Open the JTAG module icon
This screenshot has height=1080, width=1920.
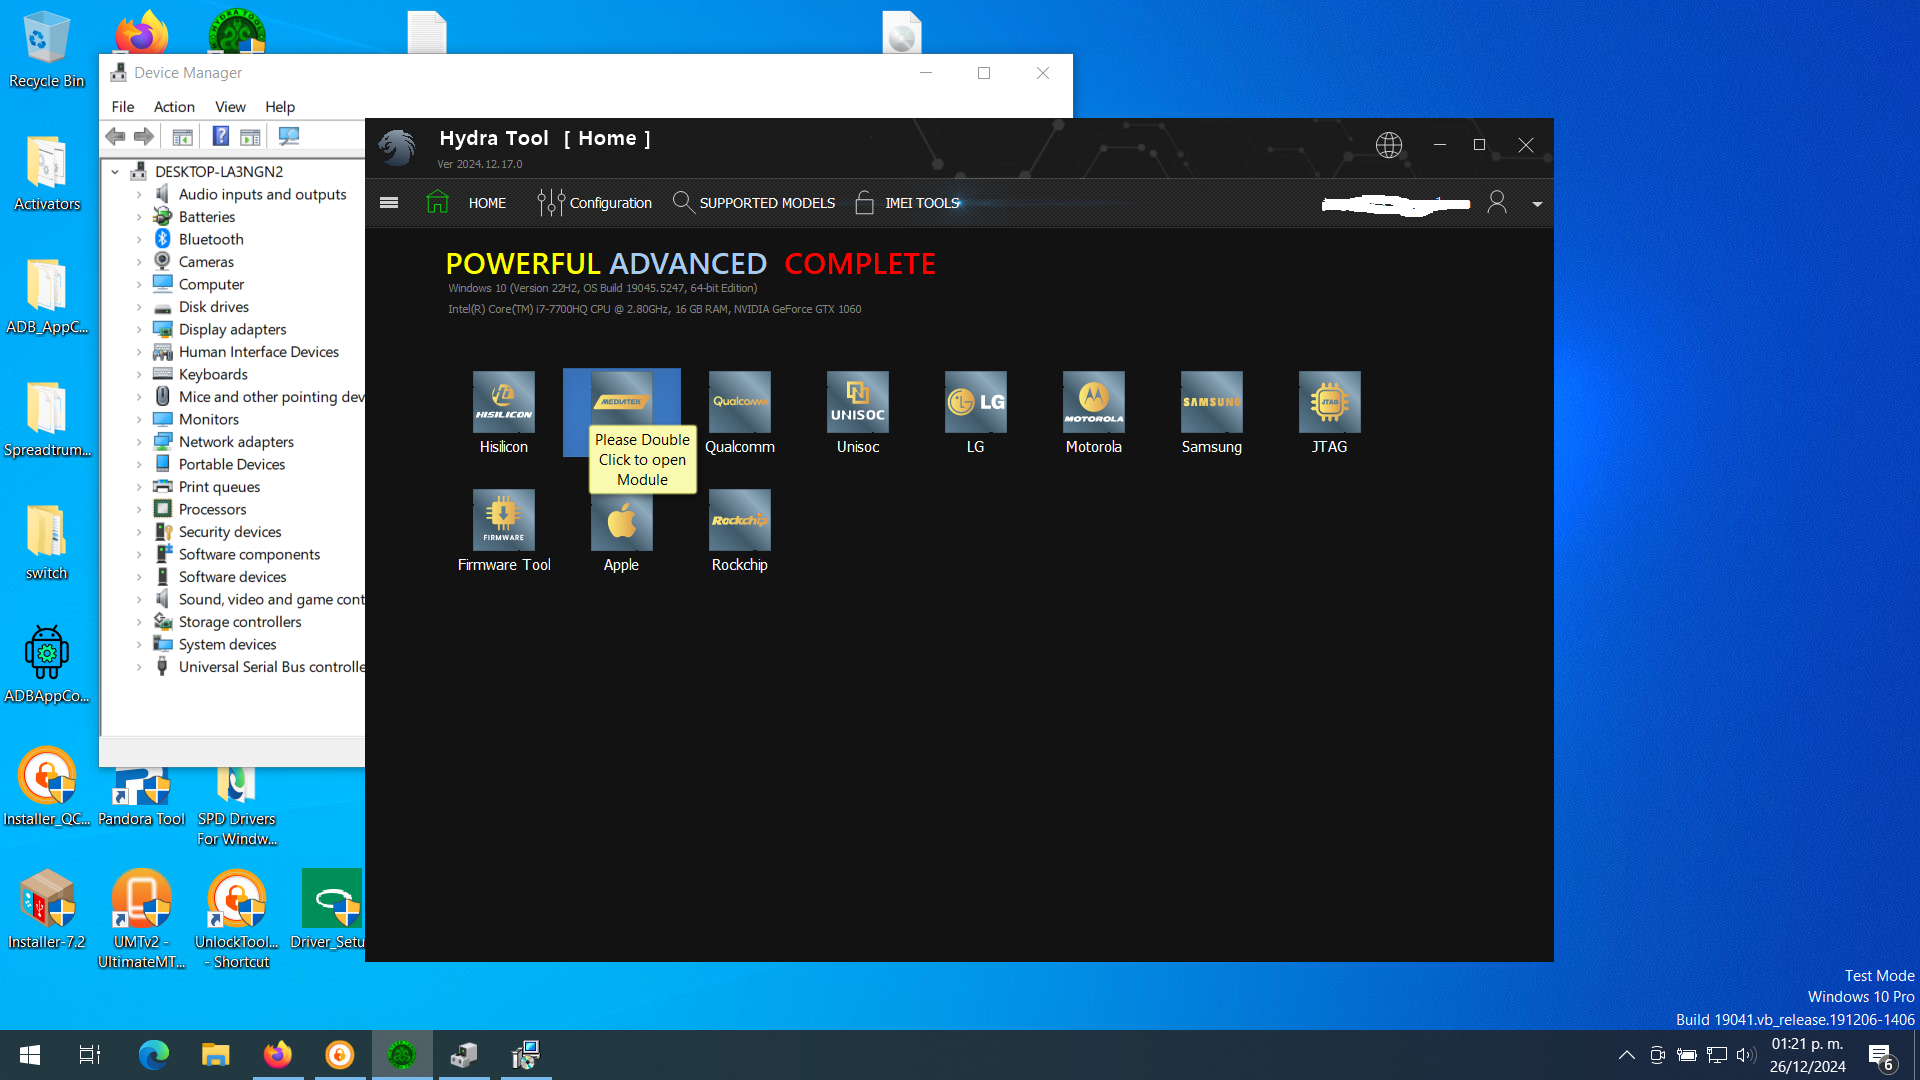(x=1330, y=402)
